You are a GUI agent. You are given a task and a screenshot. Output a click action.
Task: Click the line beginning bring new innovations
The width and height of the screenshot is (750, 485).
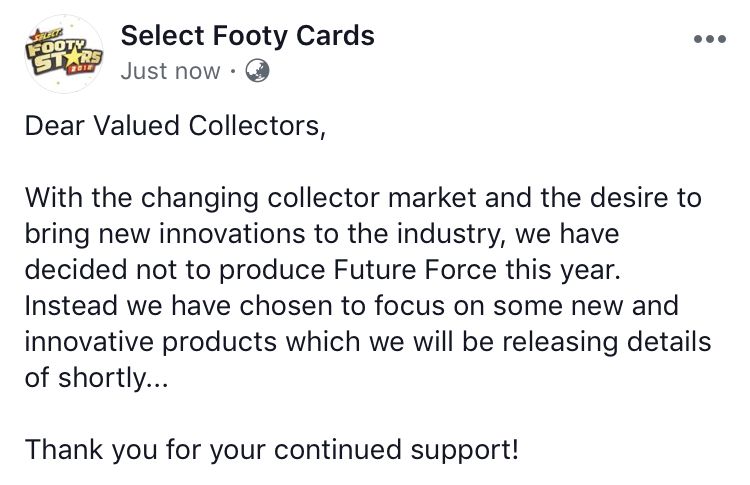point(322,234)
